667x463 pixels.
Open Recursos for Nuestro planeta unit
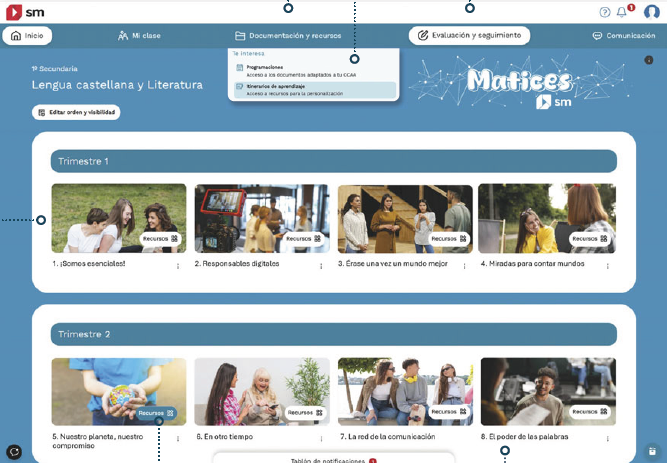pyautogui.click(x=157, y=412)
